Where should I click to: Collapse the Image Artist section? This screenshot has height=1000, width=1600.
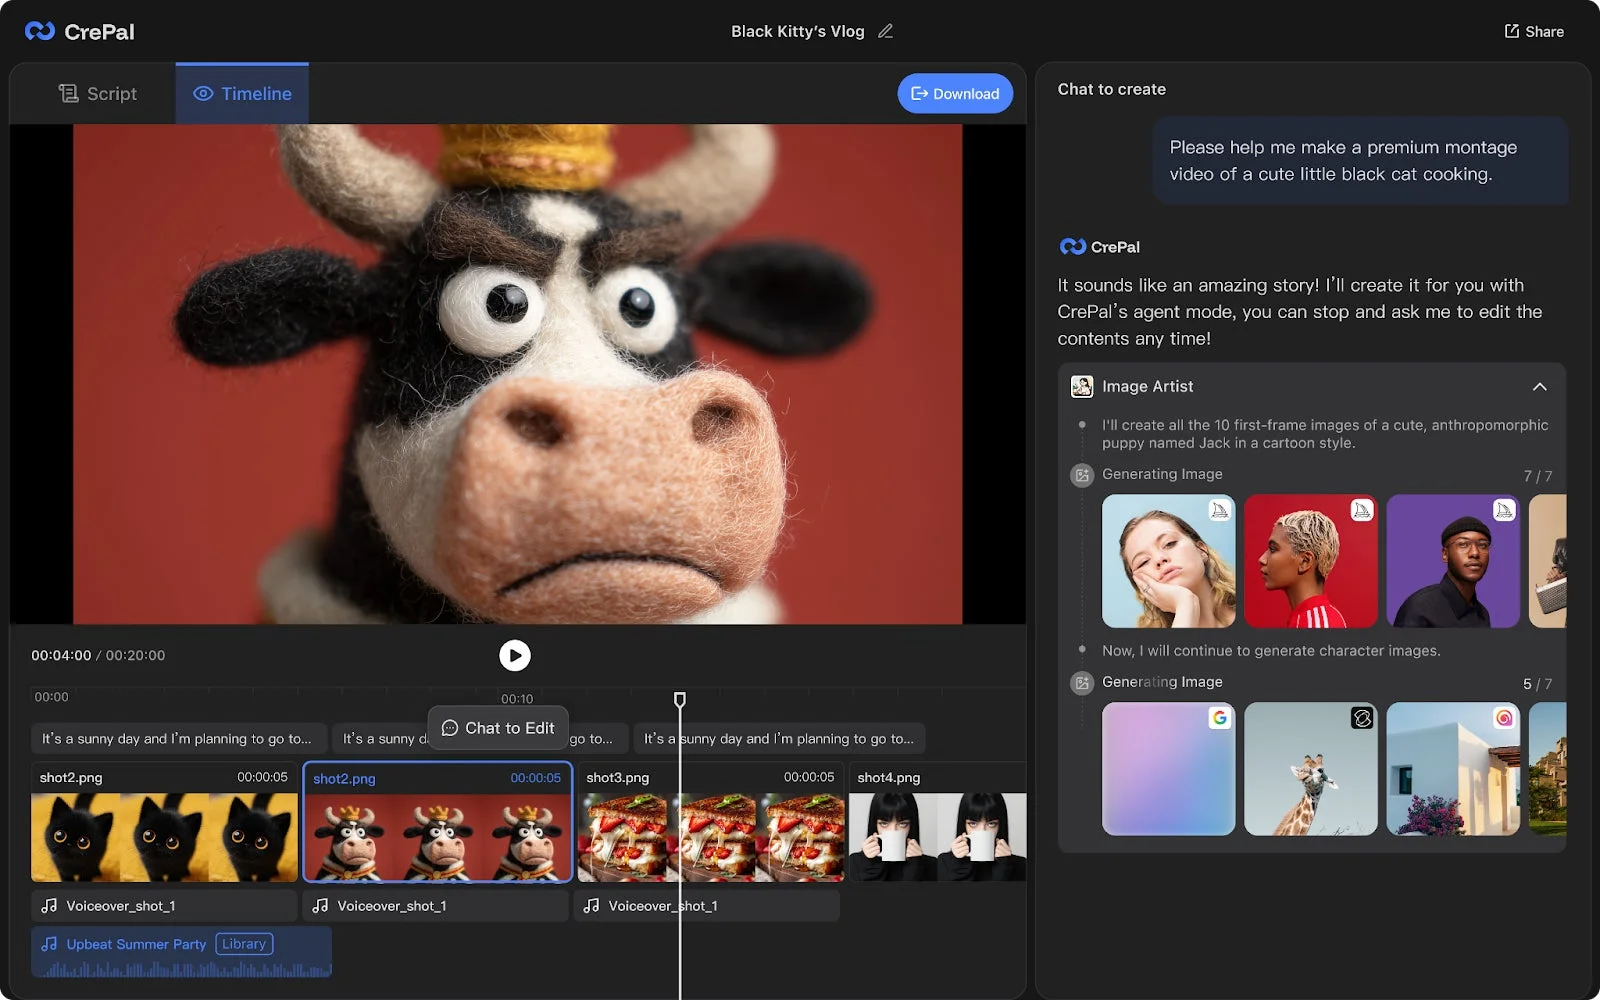(1539, 386)
